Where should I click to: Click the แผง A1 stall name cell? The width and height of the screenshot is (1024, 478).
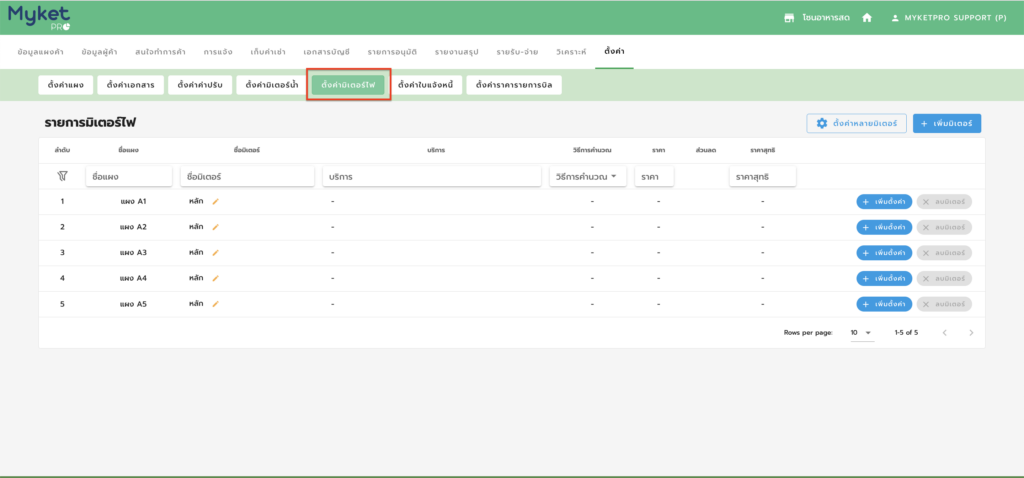pos(134,202)
